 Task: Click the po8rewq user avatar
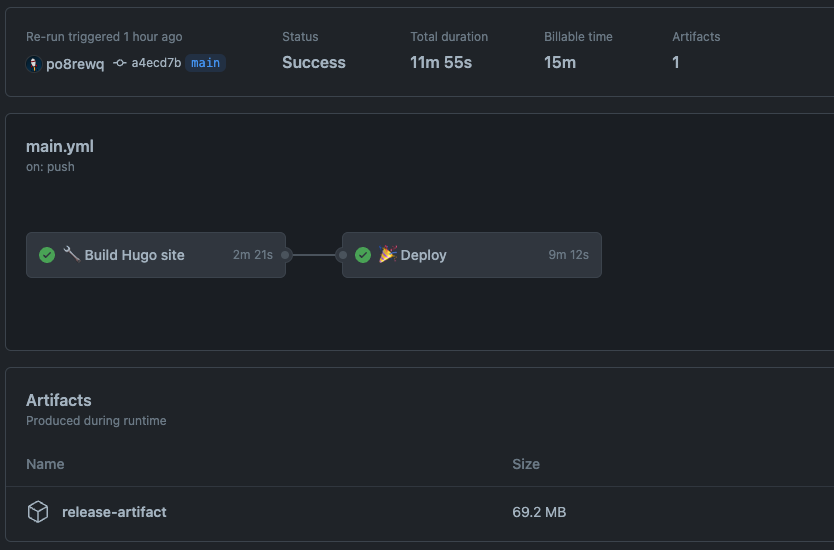(34, 64)
